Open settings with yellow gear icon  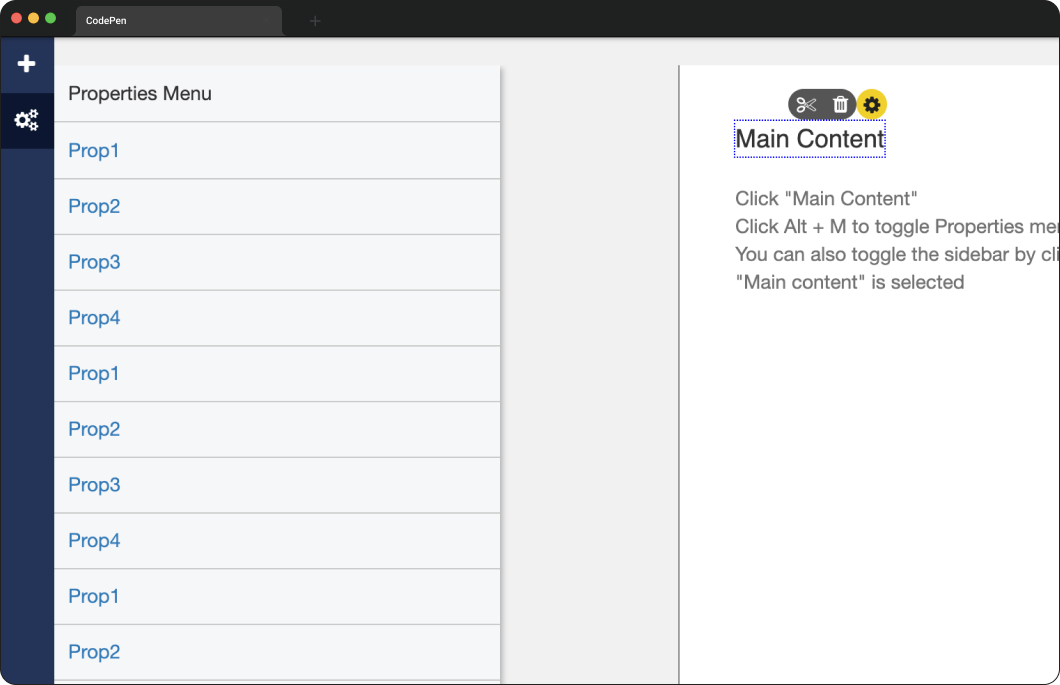pos(872,105)
